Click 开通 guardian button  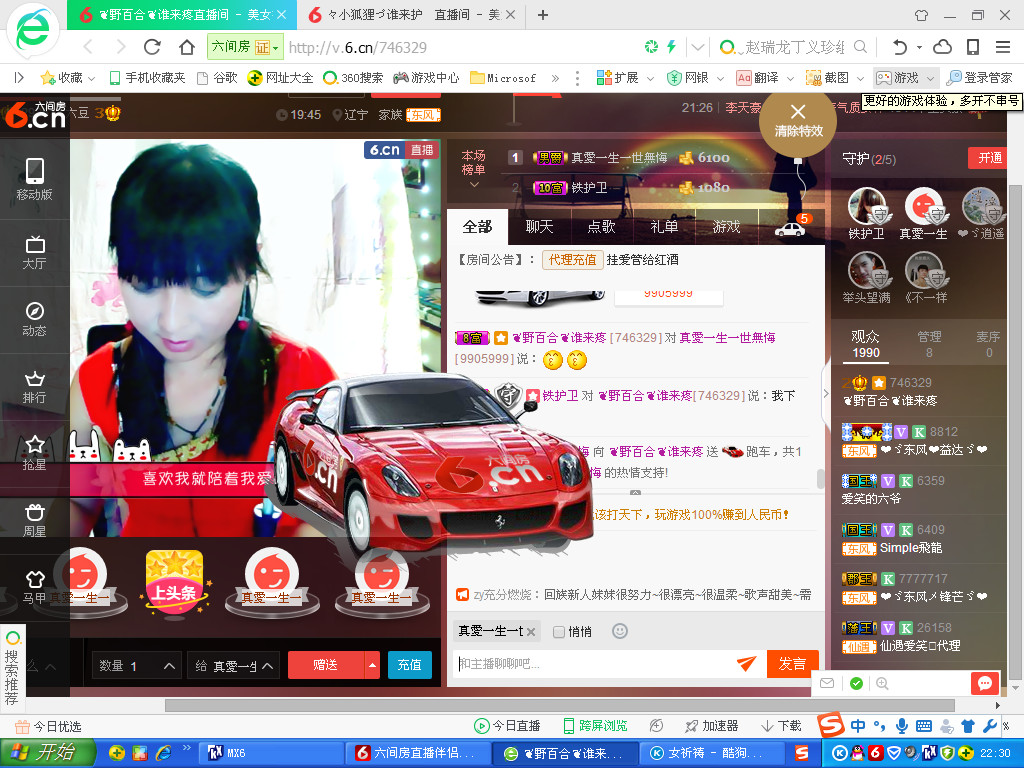point(989,158)
